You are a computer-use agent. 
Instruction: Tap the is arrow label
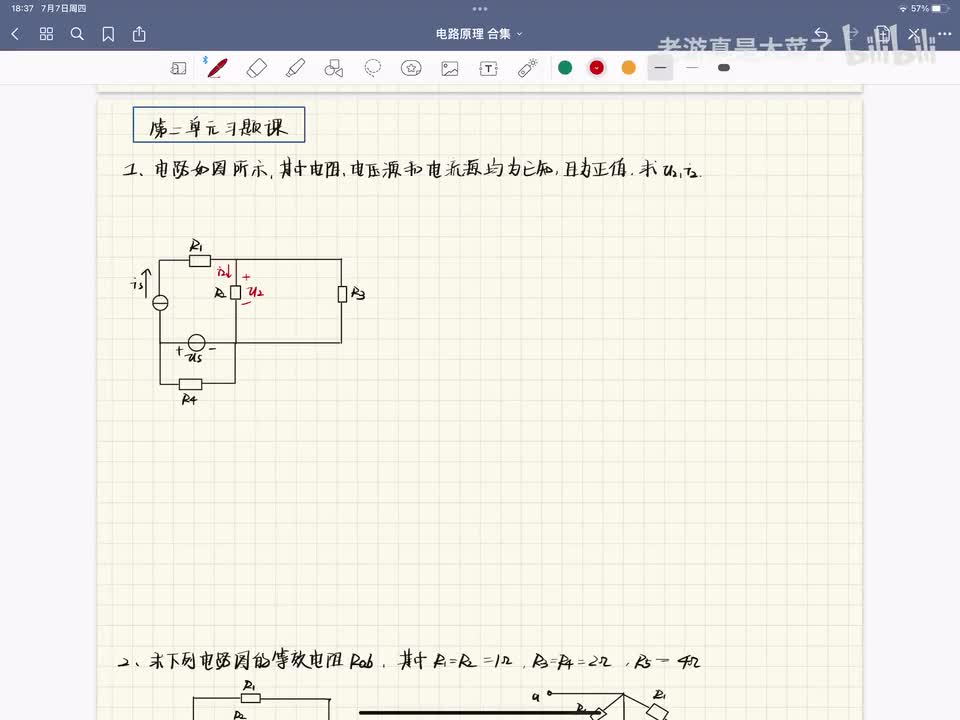[141, 283]
